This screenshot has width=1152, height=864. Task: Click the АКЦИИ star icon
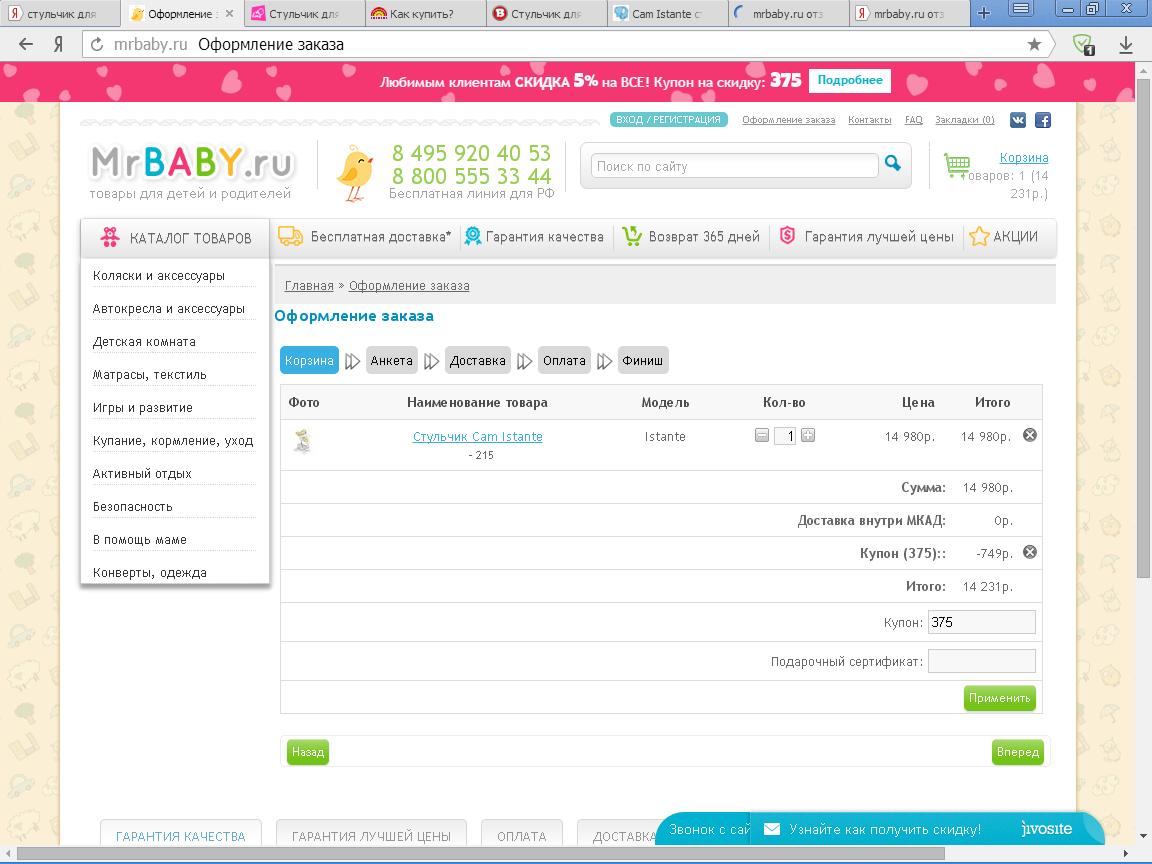point(979,237)
